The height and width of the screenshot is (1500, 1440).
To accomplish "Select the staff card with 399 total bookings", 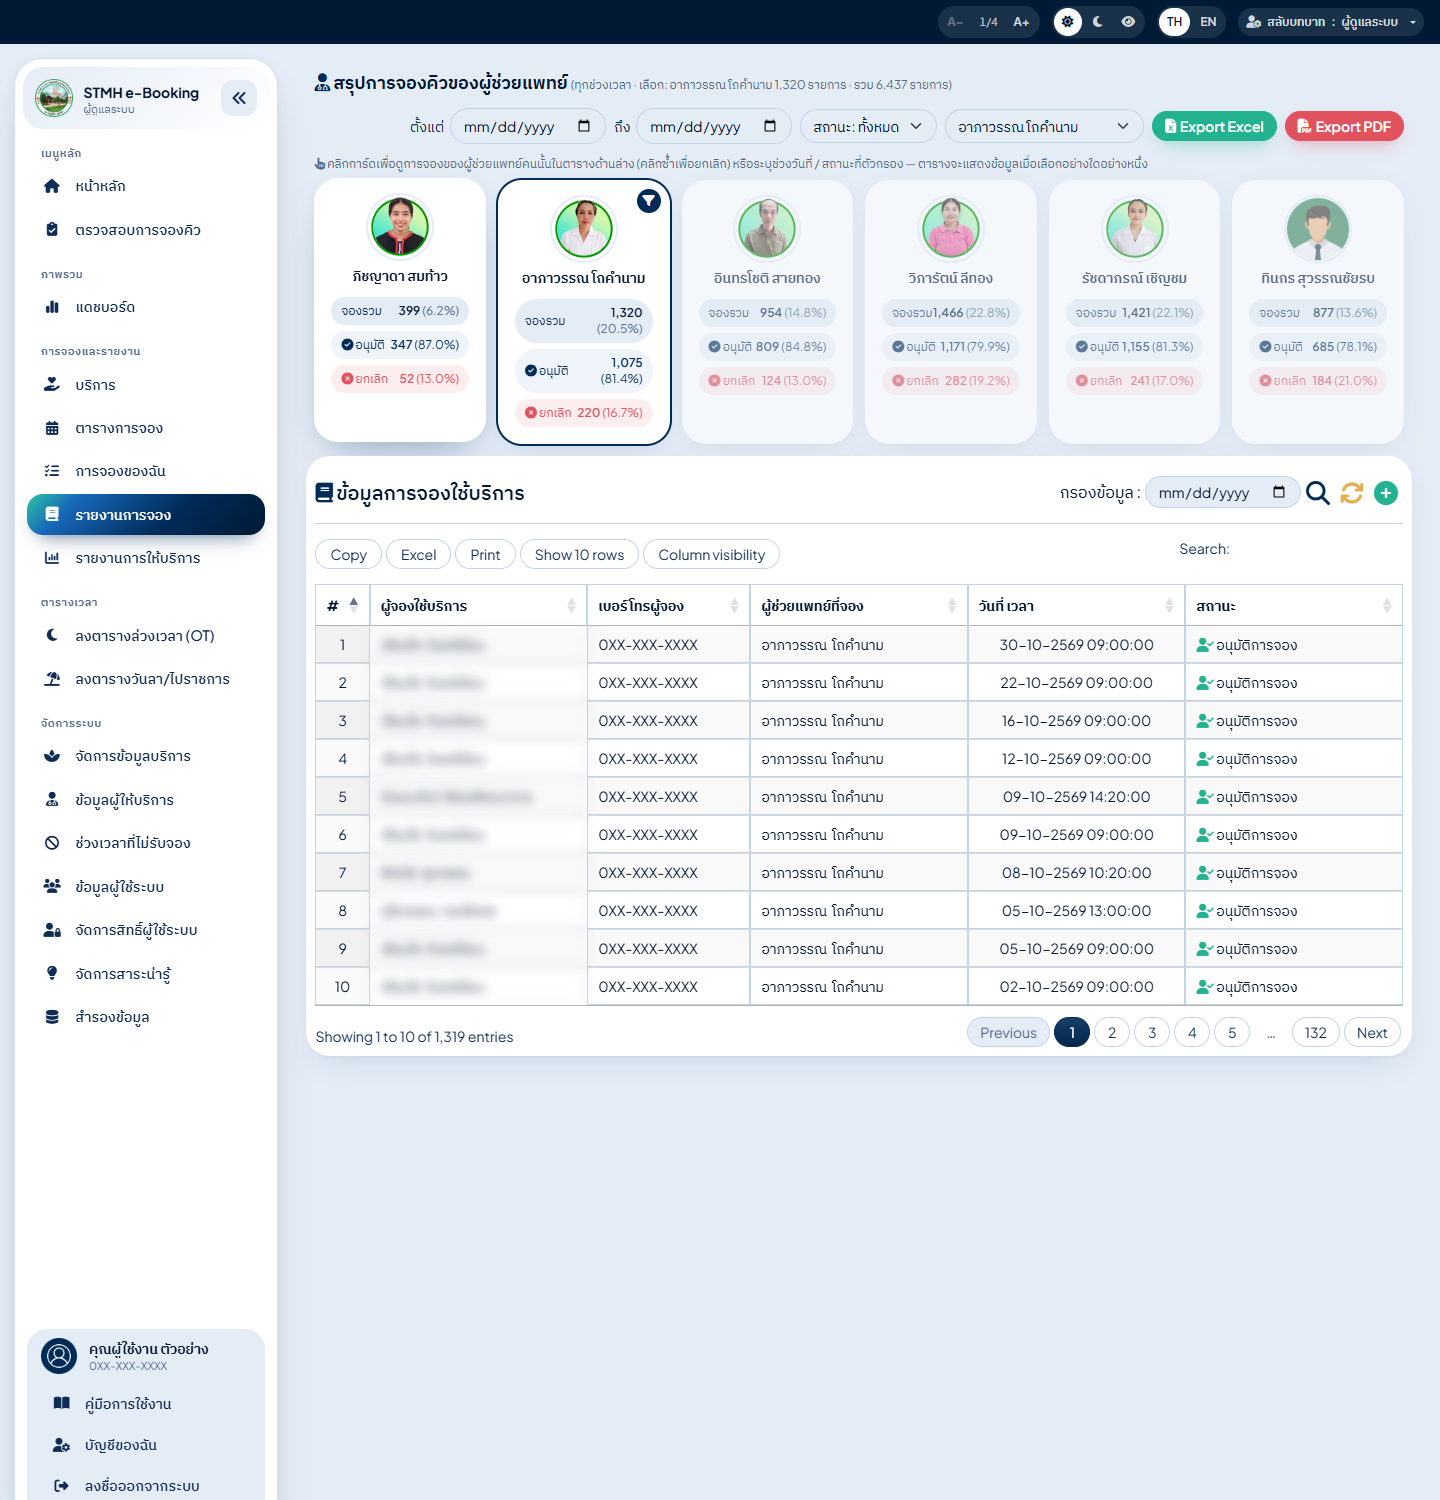I will coord(400,310).
